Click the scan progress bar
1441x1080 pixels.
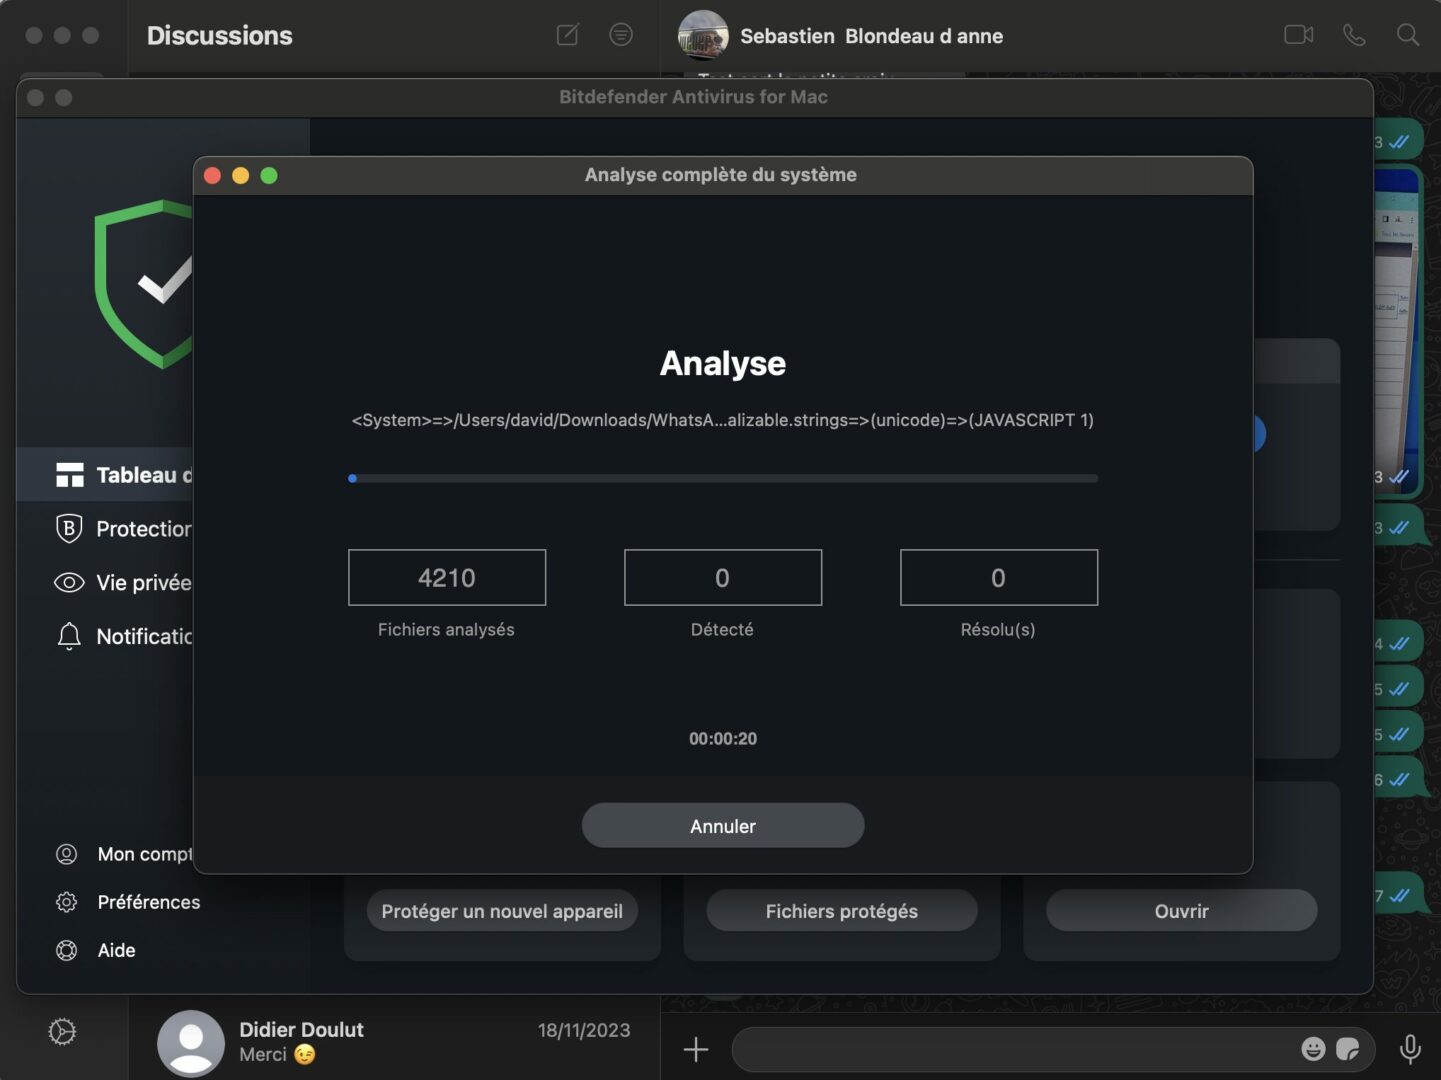click(x=723, y=479)
